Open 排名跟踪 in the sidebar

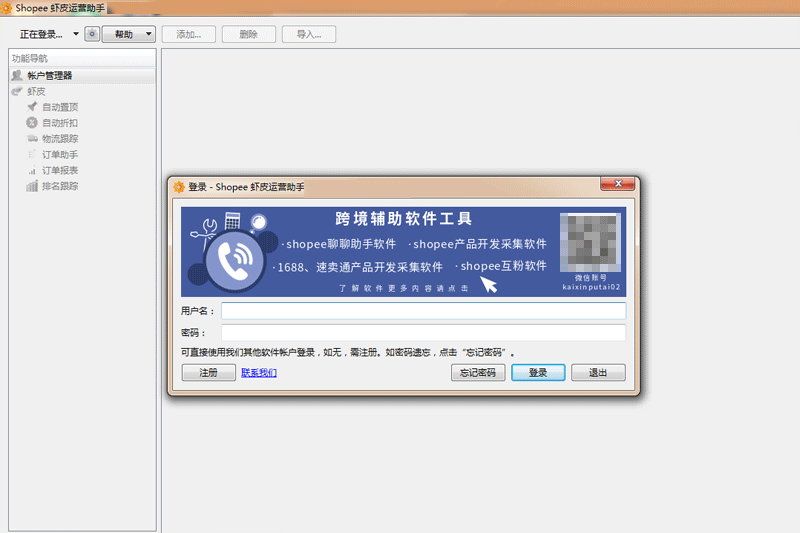tap(60, 186)
